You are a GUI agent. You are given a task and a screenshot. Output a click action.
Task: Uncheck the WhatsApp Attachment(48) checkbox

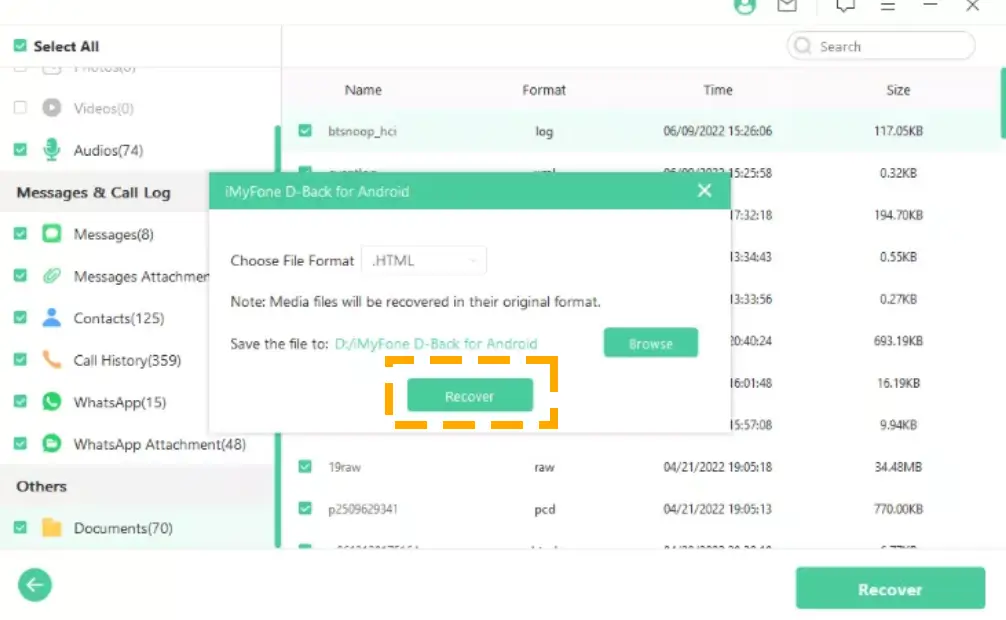pyautogui.click(x=20, y=443)
